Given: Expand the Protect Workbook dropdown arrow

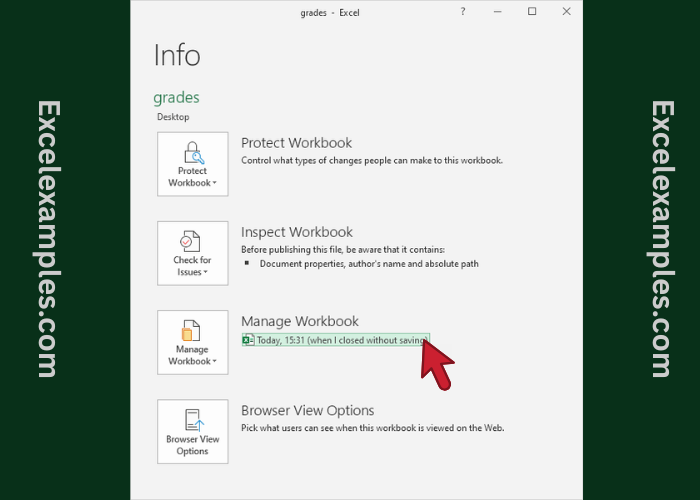Looking at the screenshot, I should point(214,184).
